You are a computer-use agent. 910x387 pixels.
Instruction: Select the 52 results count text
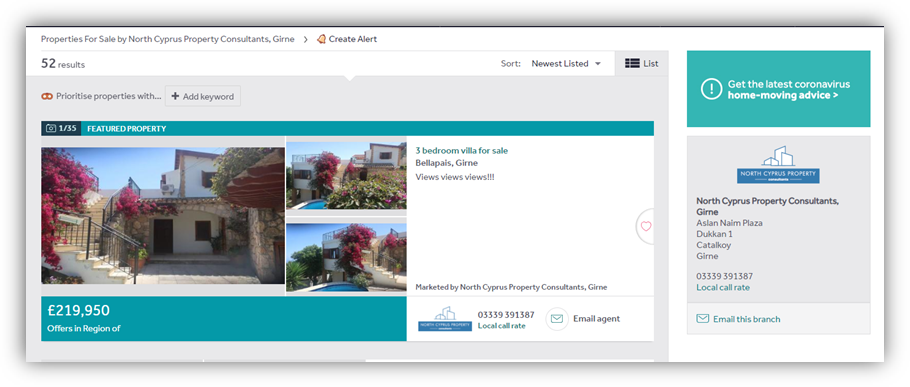63,64
